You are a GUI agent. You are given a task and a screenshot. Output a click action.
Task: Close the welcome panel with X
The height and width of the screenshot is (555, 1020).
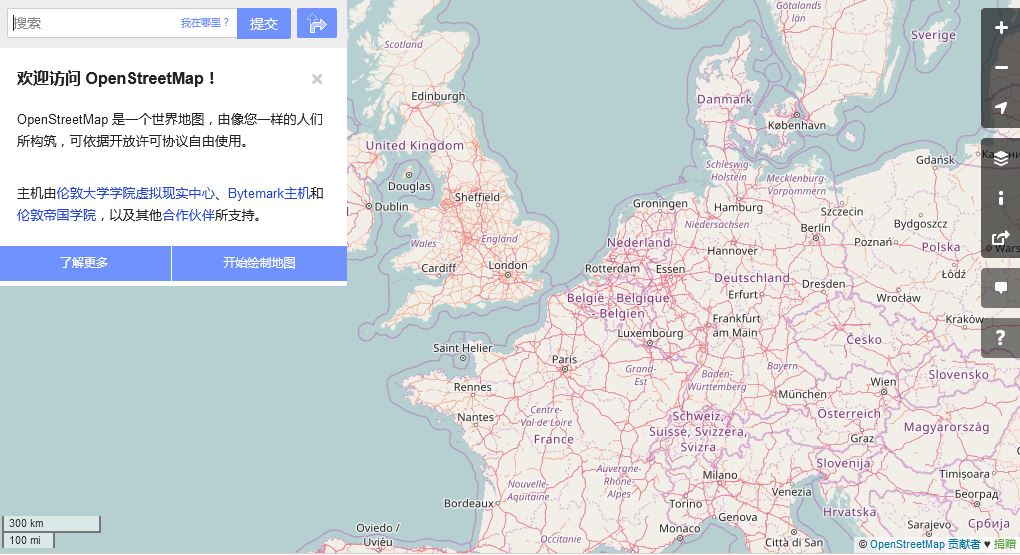[x=317, y=79]
